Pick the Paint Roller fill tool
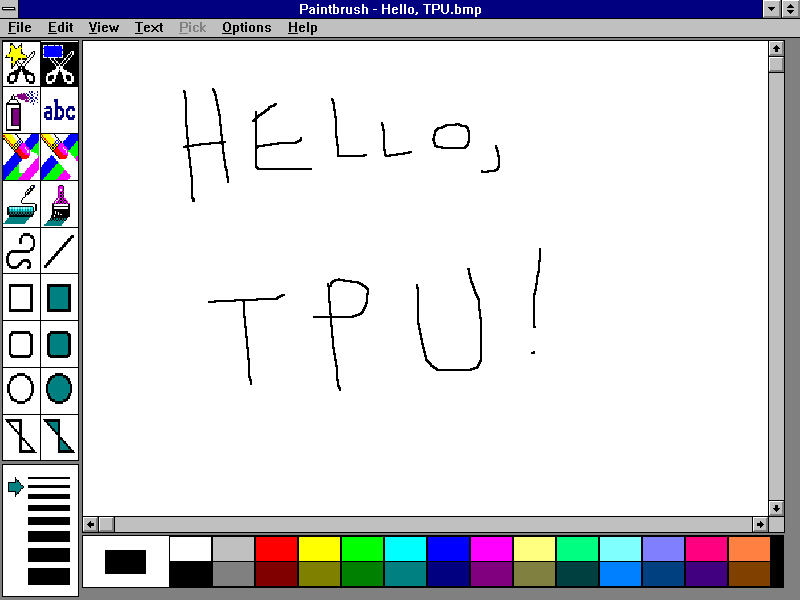800x600 pixels. tap(21, 204)
